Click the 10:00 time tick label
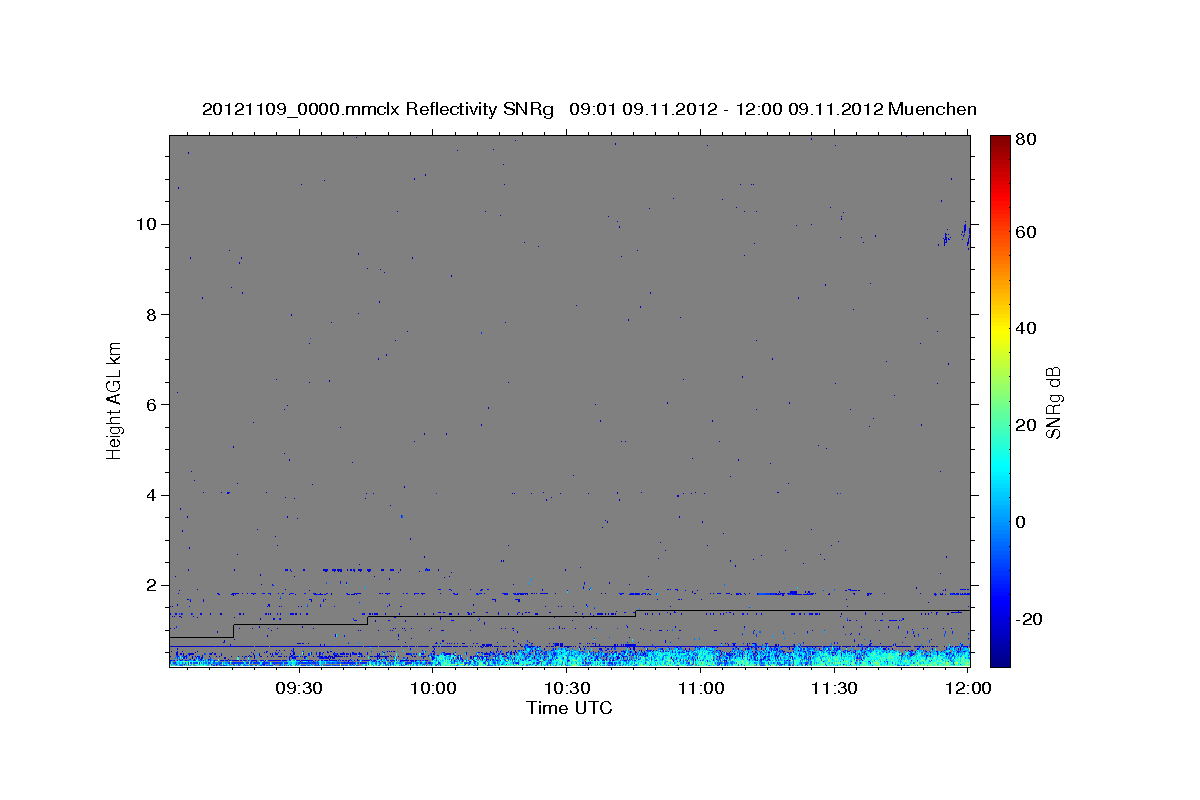The width and height of the screenshot is (1200, 800). click(434, 688)
